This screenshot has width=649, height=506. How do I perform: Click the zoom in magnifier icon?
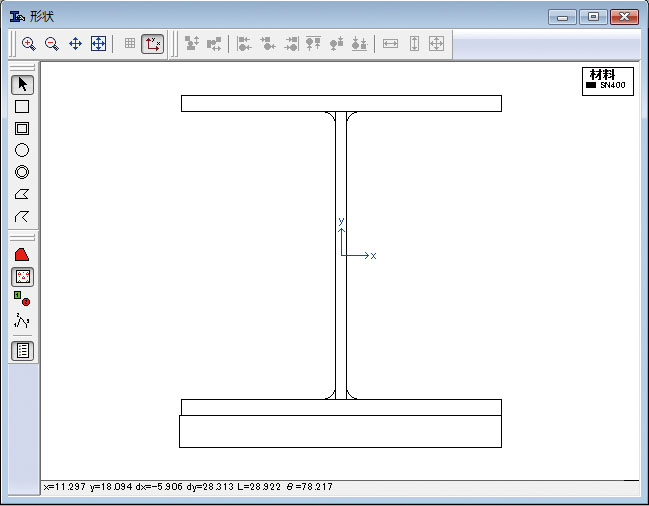coord(29,44)
